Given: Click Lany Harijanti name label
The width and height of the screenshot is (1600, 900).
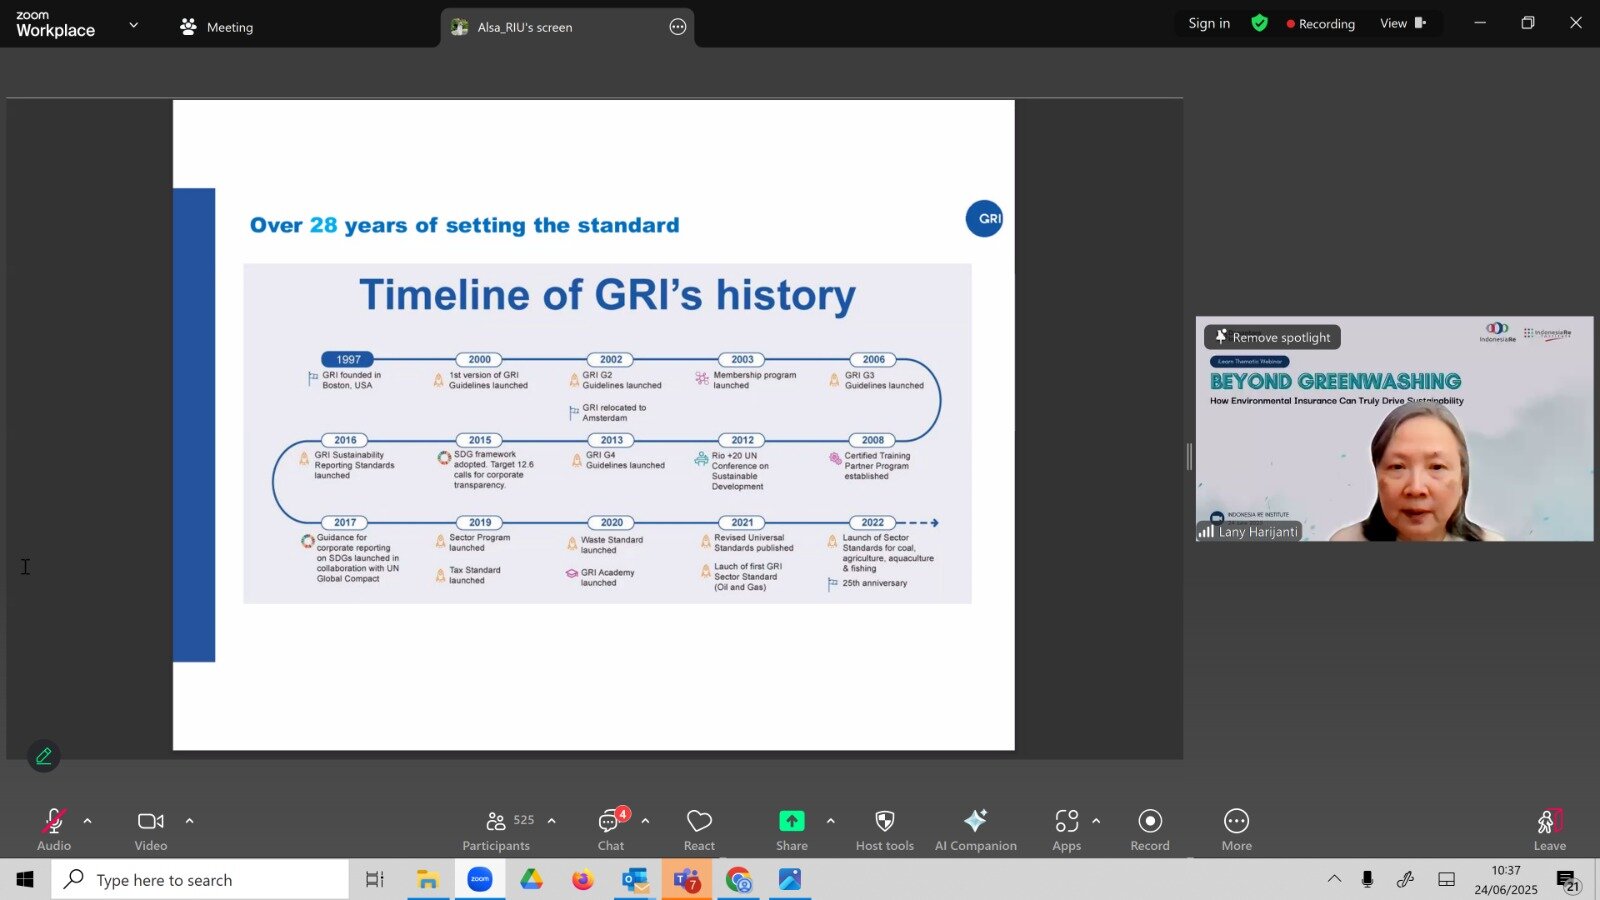Looking at the screenshot, I should pos(1249,532).
